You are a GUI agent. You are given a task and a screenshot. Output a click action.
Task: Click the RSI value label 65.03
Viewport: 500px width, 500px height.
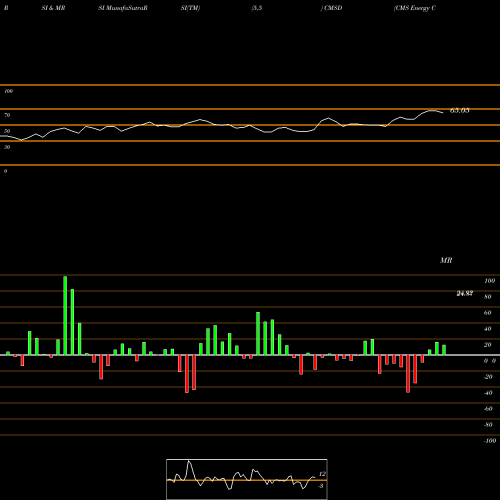(460, 110)
